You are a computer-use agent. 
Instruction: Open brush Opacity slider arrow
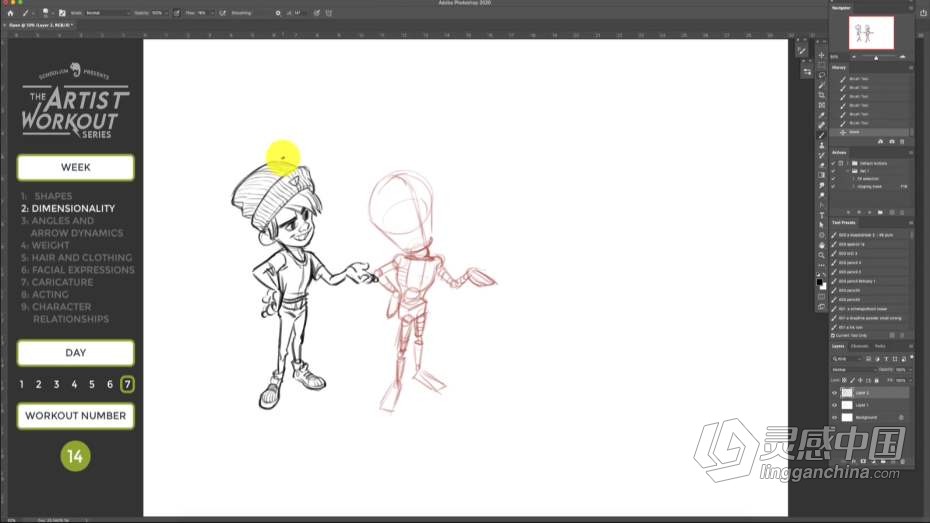click(x=166, y=12)
